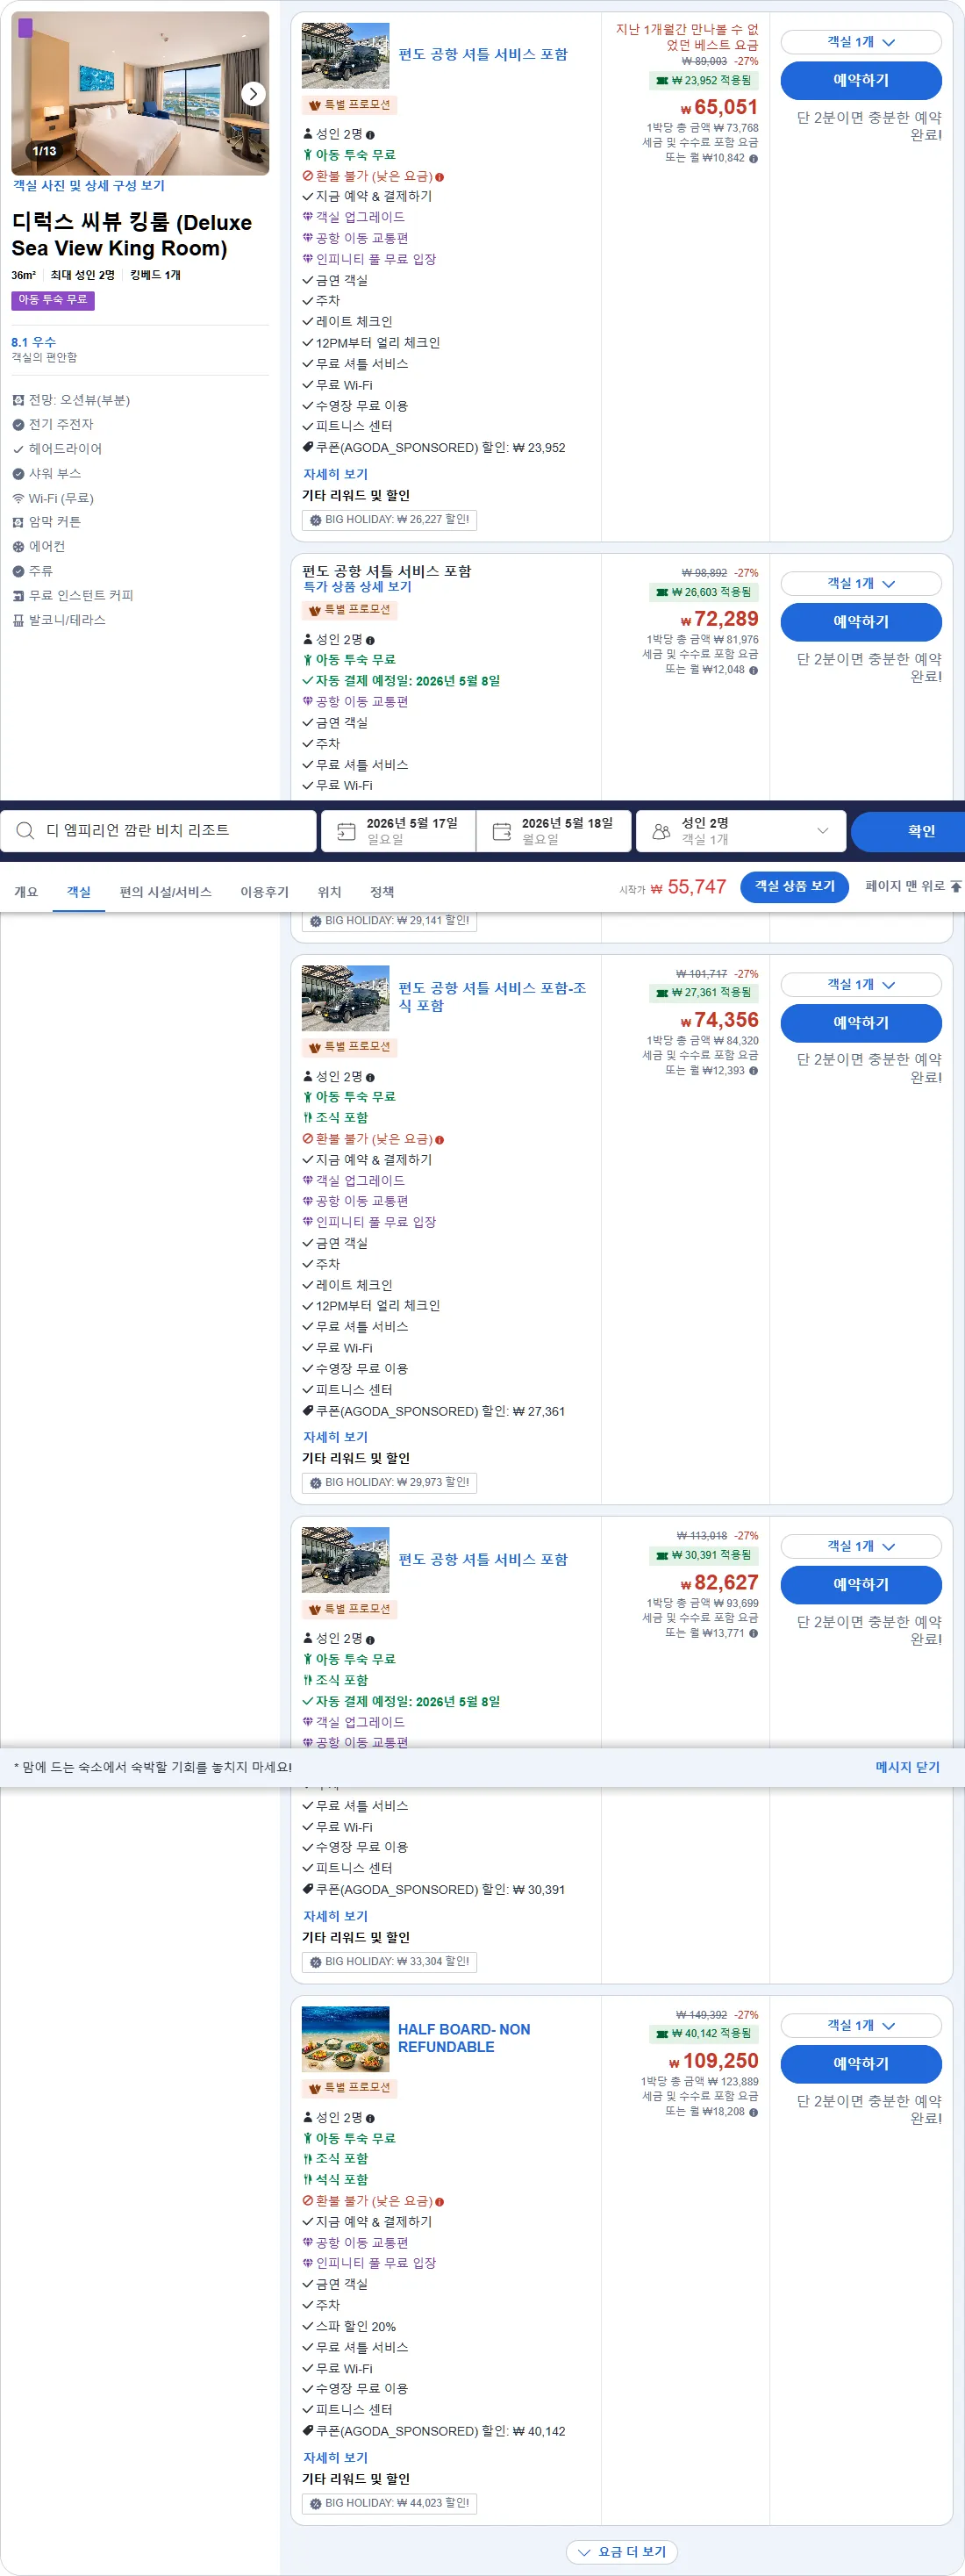Viewport: 965px width, 2576px height.
Task: Click non-refundable info icon in HALF BOARD offer
Action: coord(439,2202)
